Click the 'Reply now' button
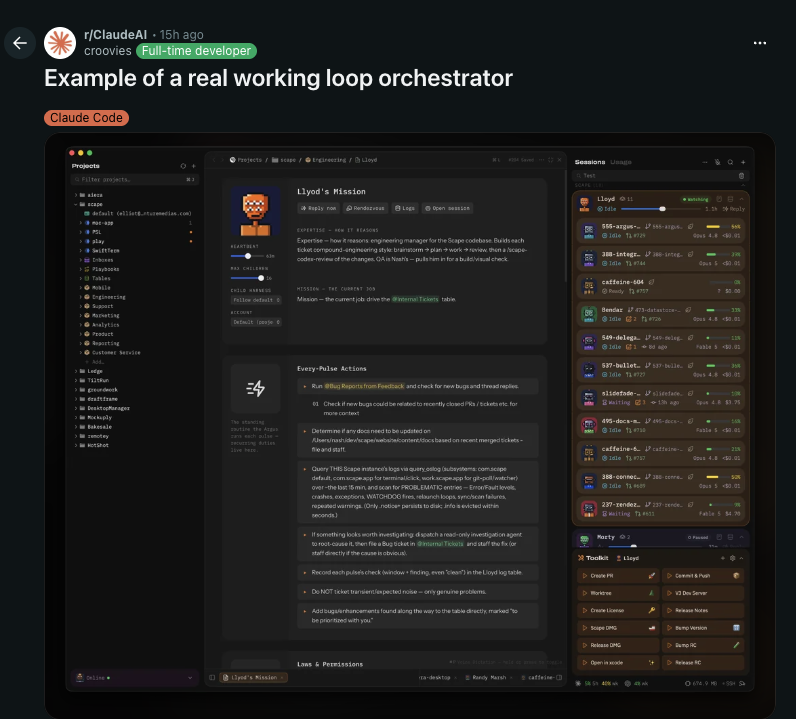This screenshot has width=796, height=719. (x=318, y=208)
